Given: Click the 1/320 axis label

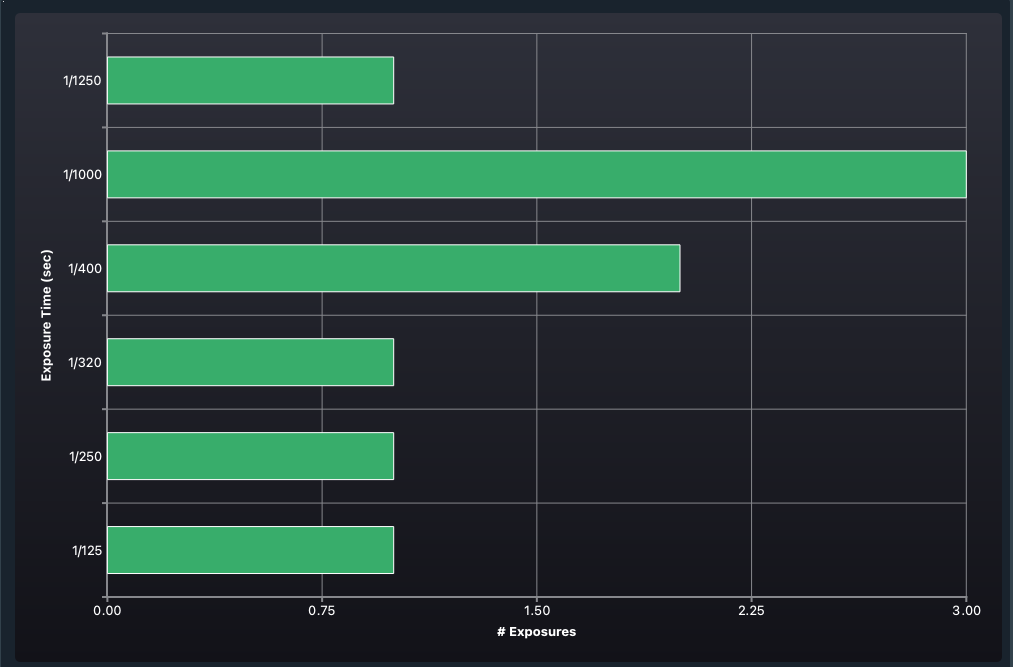Looking at the screenshot, I should [x=84, y=363].
